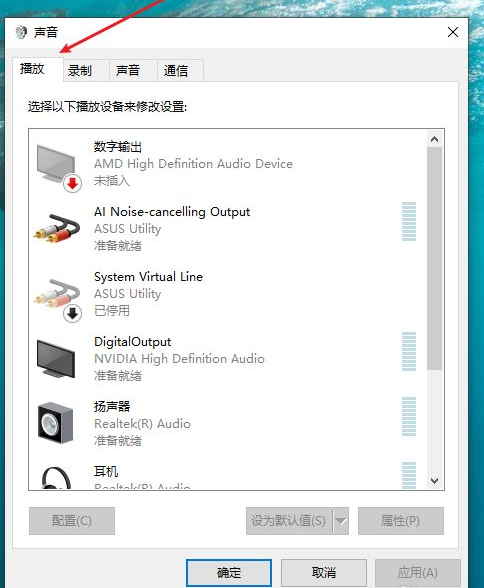Click the AI Noise-cancelling Output cable icon
484x588 pixels.
click(x=57, y=228)
